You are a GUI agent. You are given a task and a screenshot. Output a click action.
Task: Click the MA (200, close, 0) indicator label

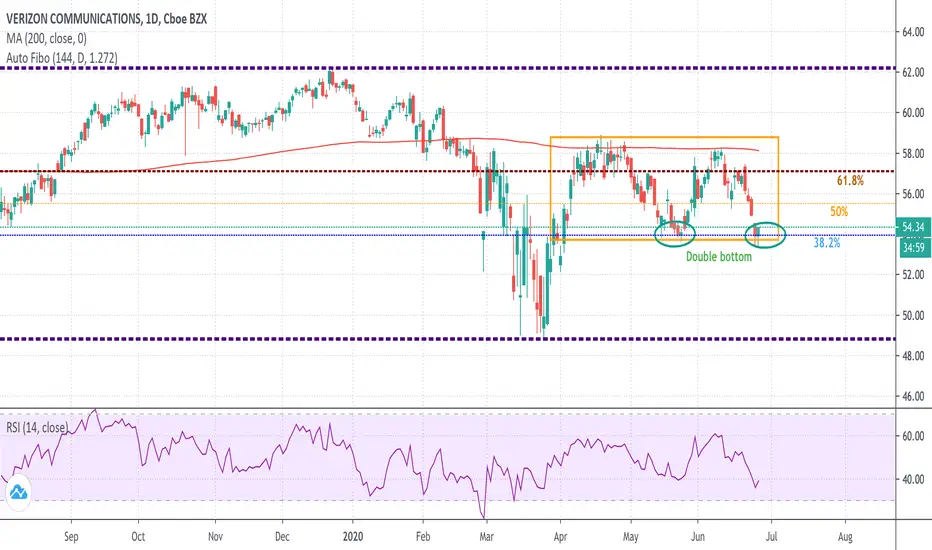pos(46,39)
